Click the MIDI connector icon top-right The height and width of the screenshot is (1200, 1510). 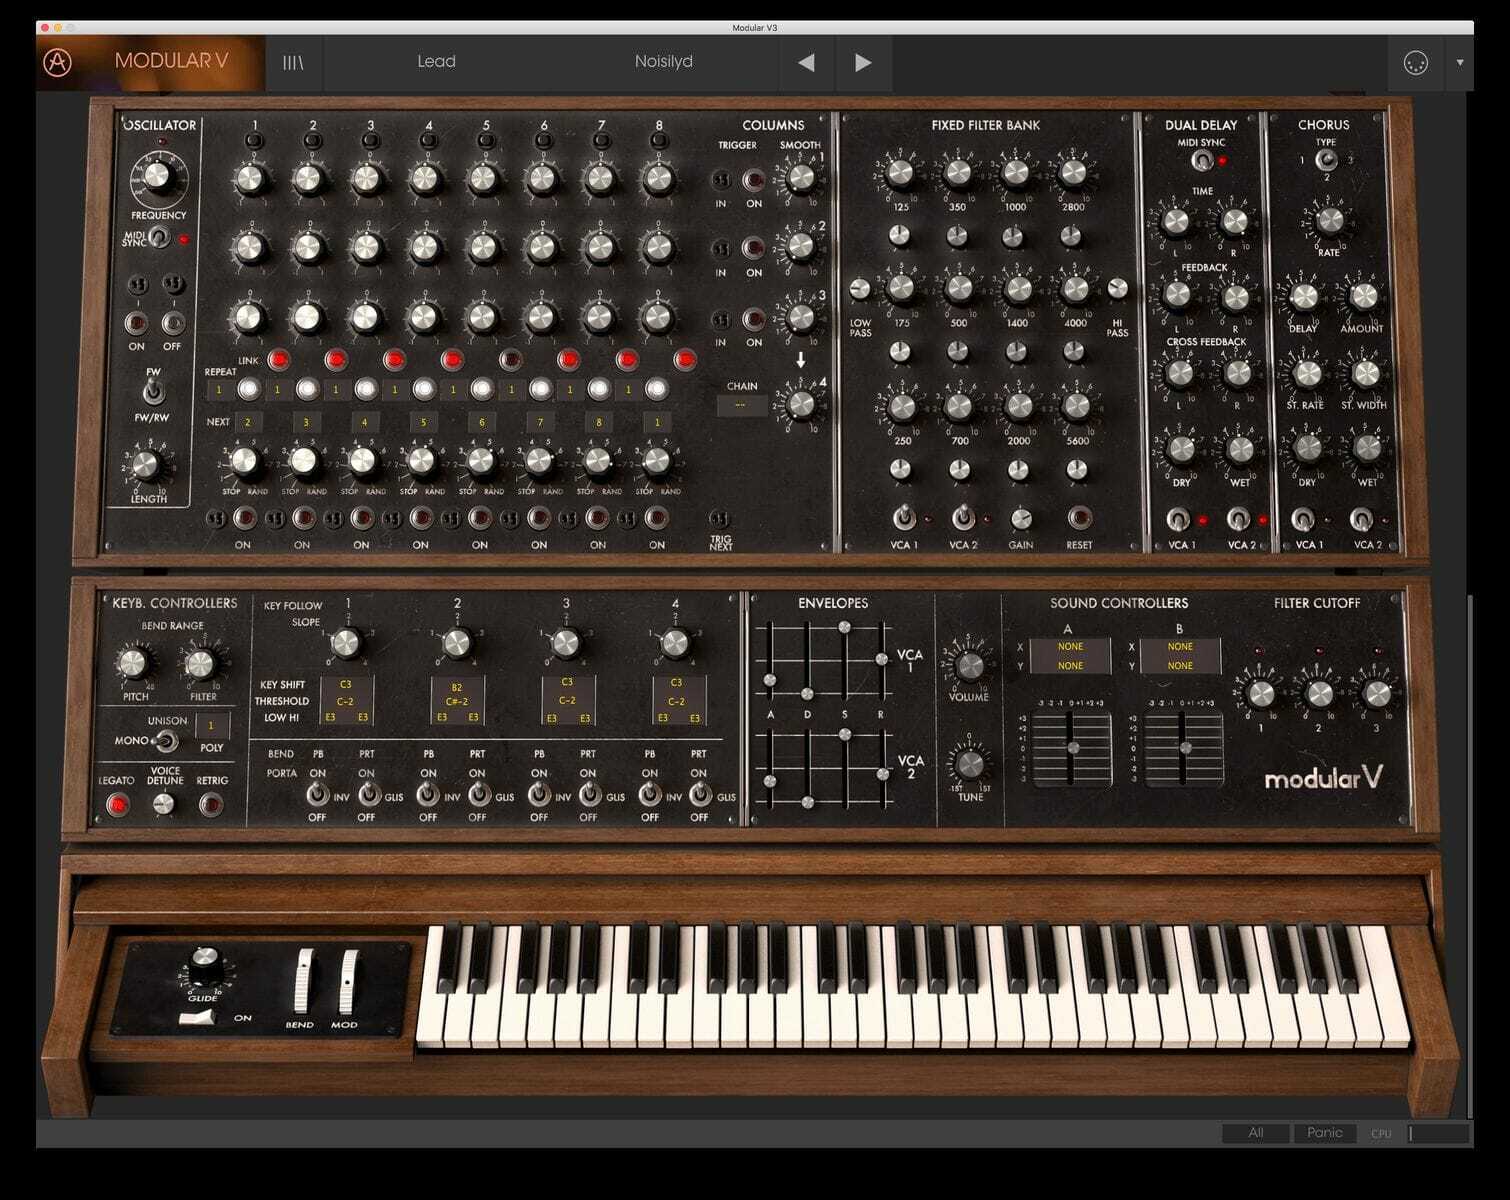click(1415, 61)
